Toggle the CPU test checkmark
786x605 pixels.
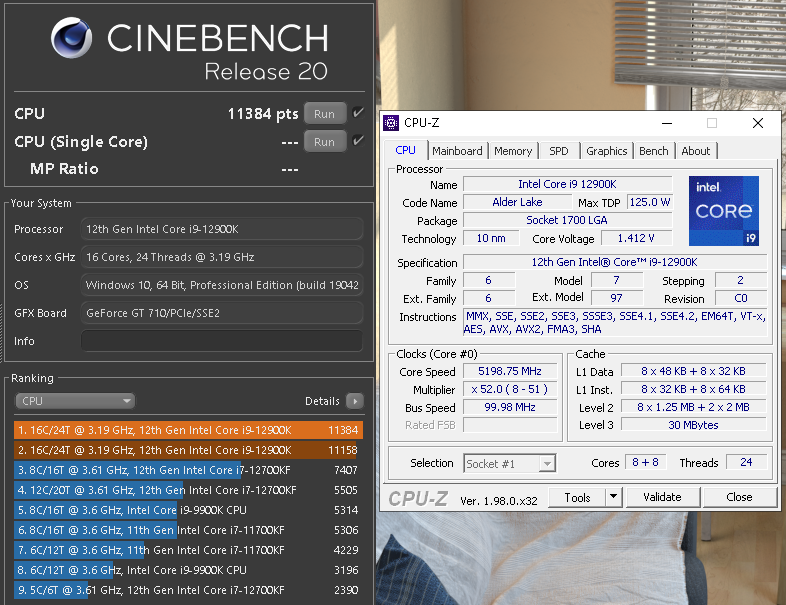tap(358, 113)
